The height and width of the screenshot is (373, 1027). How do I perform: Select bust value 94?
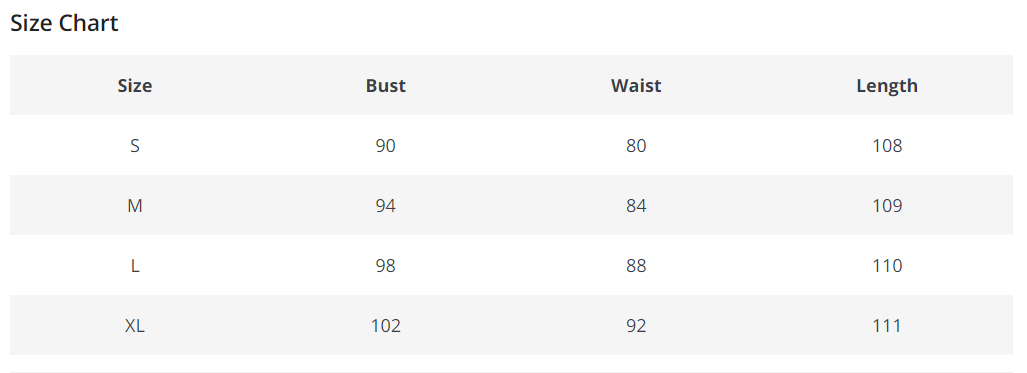386,206
